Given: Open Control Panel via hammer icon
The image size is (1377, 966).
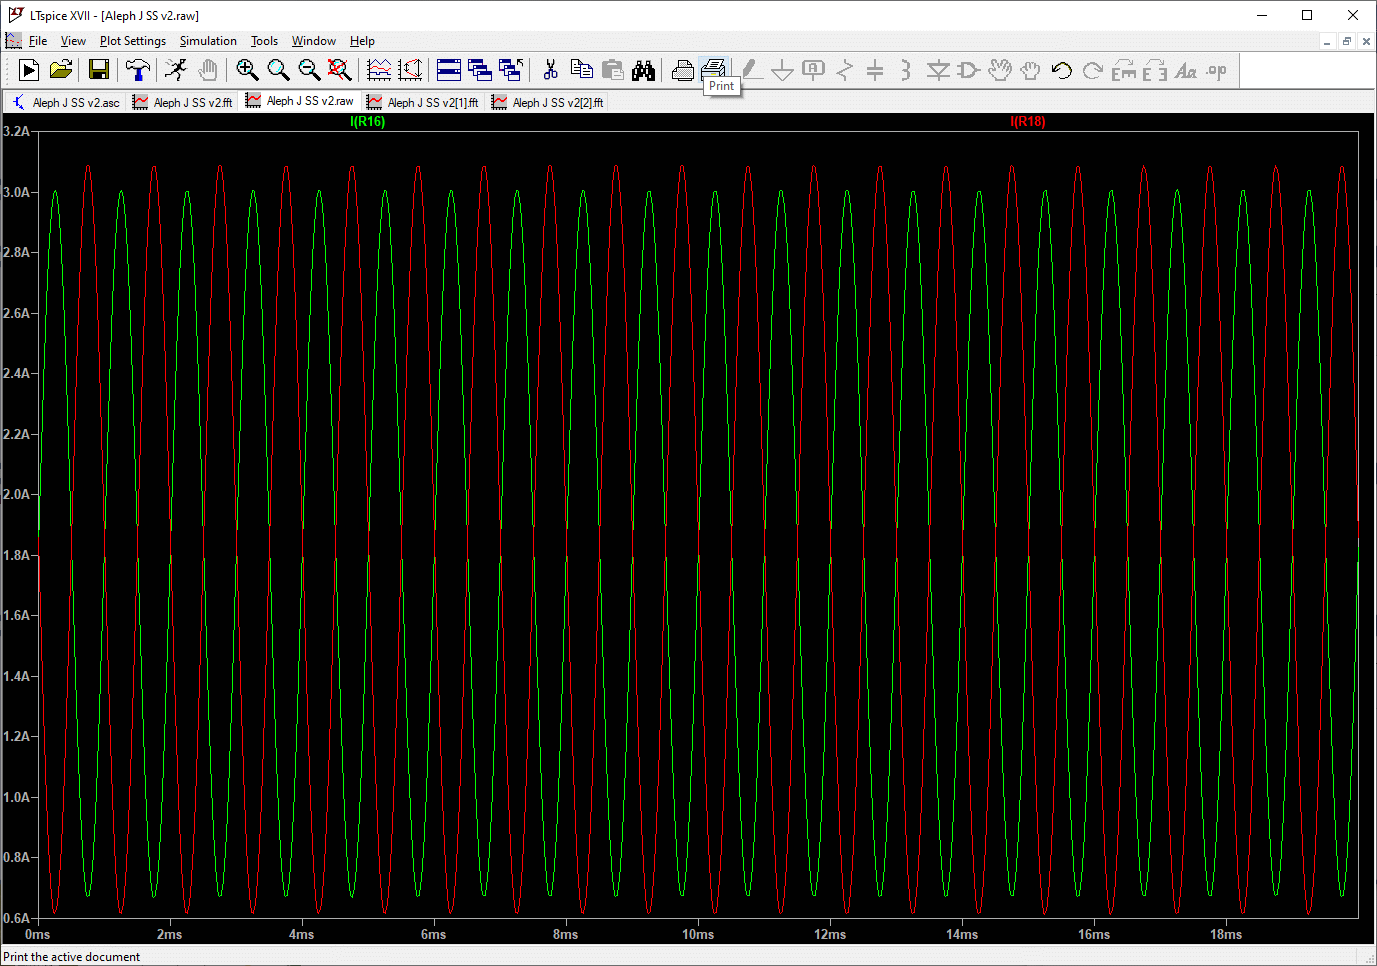Looking at the screenshot, I should 138,70.
